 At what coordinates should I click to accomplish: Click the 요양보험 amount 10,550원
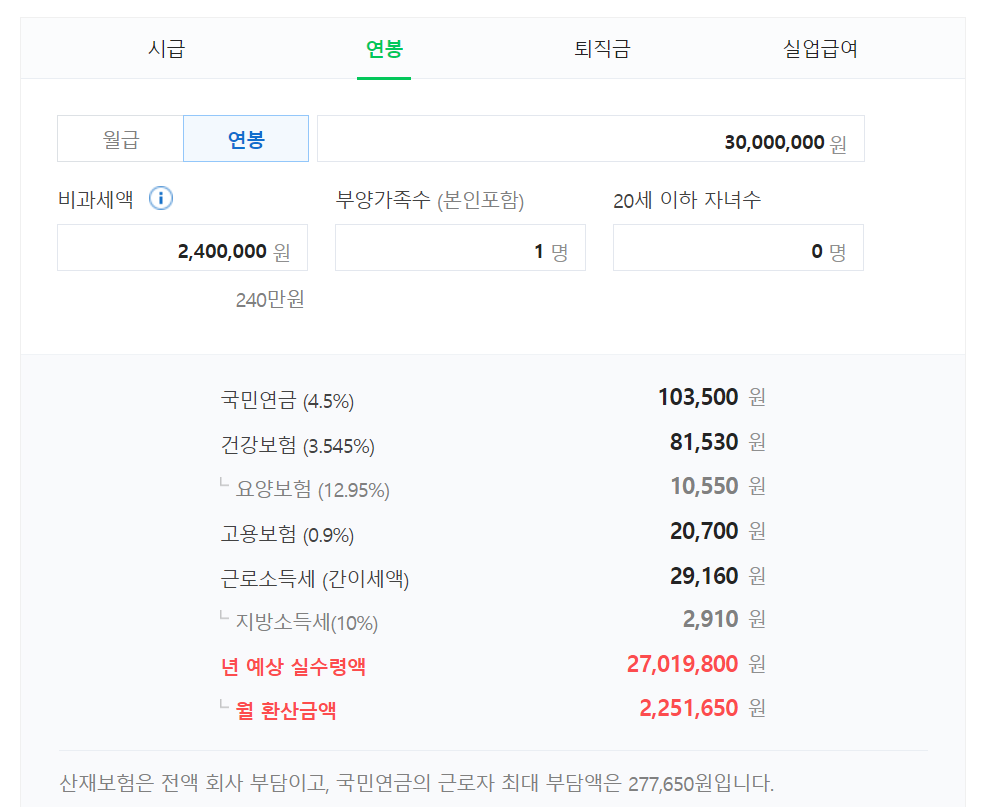704,486
